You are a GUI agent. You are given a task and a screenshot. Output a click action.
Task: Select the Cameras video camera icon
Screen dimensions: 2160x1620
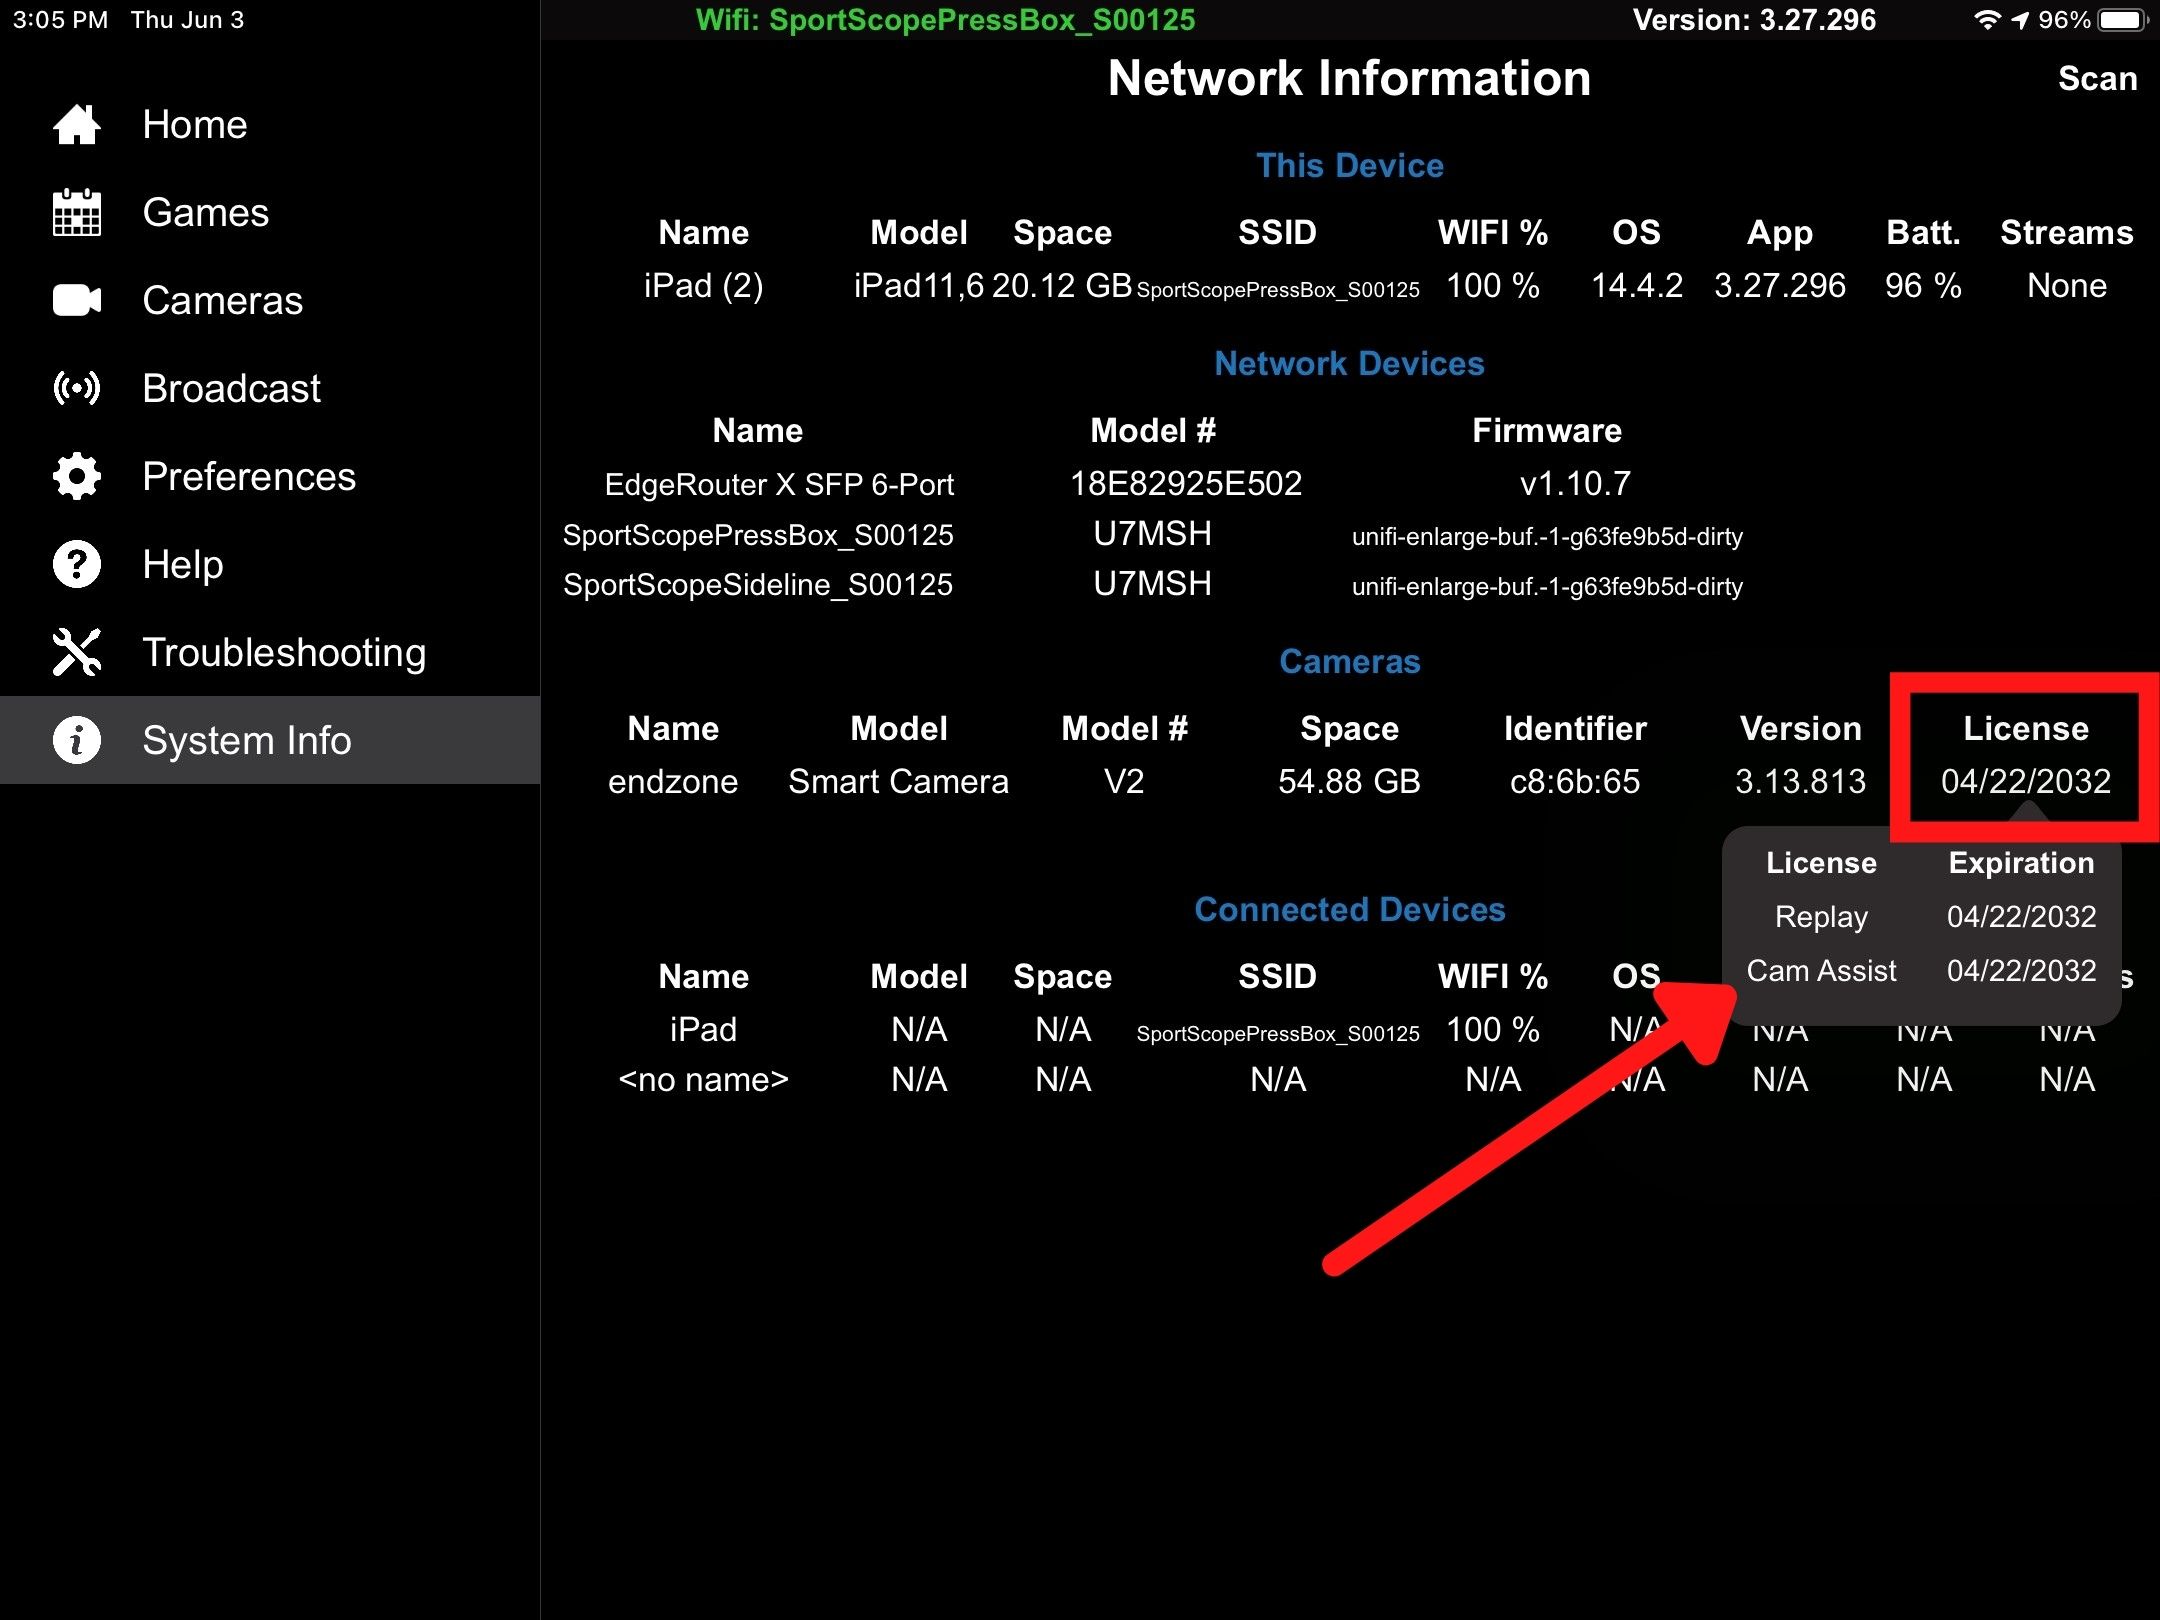point(77,300)
